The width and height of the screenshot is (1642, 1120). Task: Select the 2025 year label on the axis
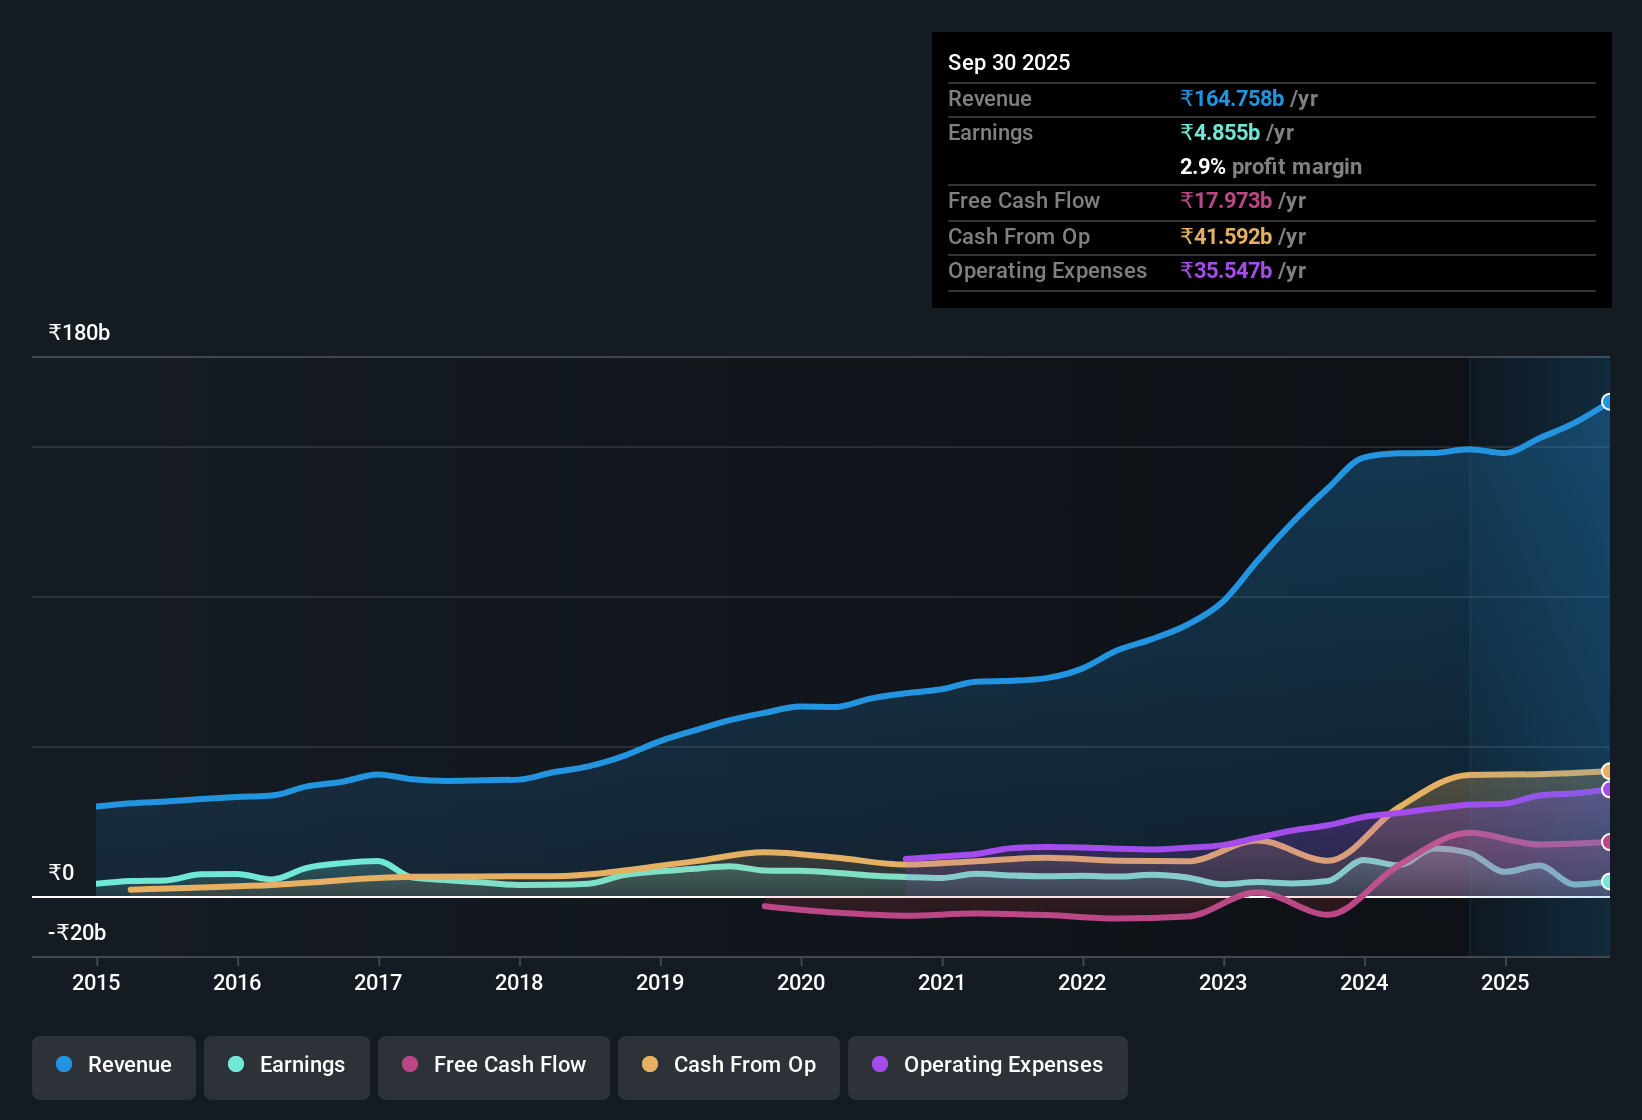pyautogui.click(x=1505, y=983)
